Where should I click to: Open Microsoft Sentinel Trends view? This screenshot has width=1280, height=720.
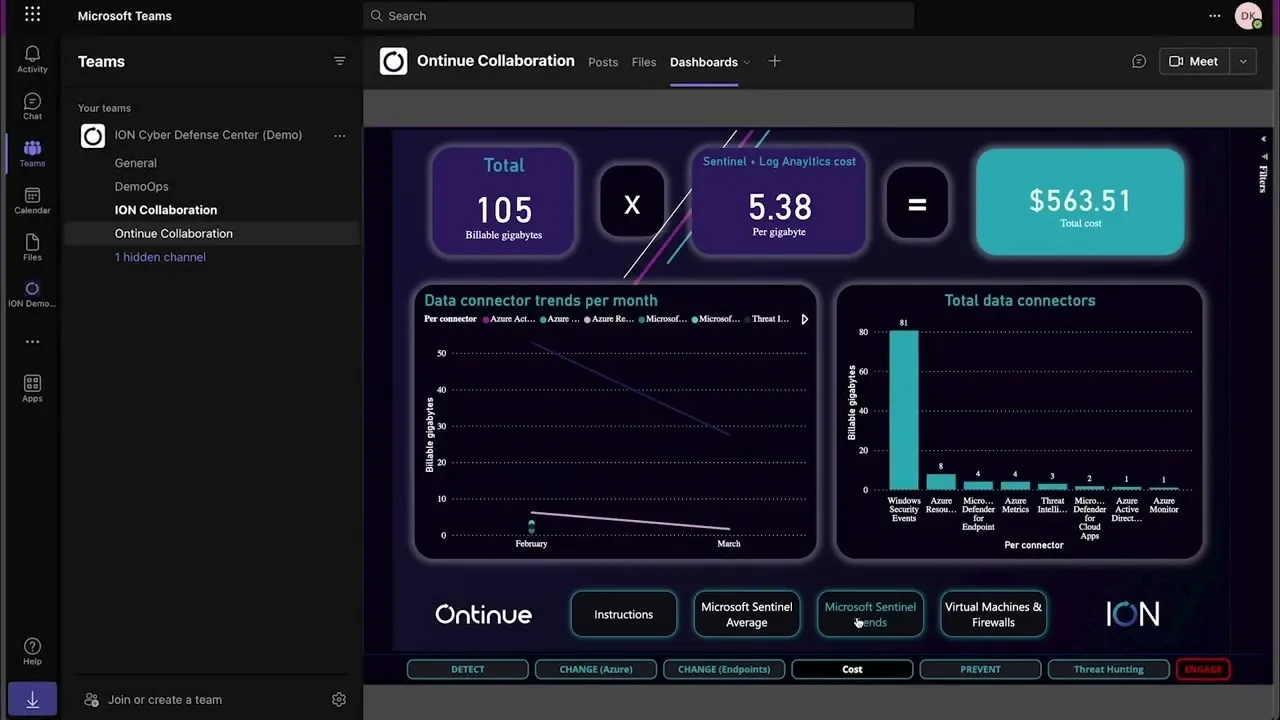coord(870,614)
